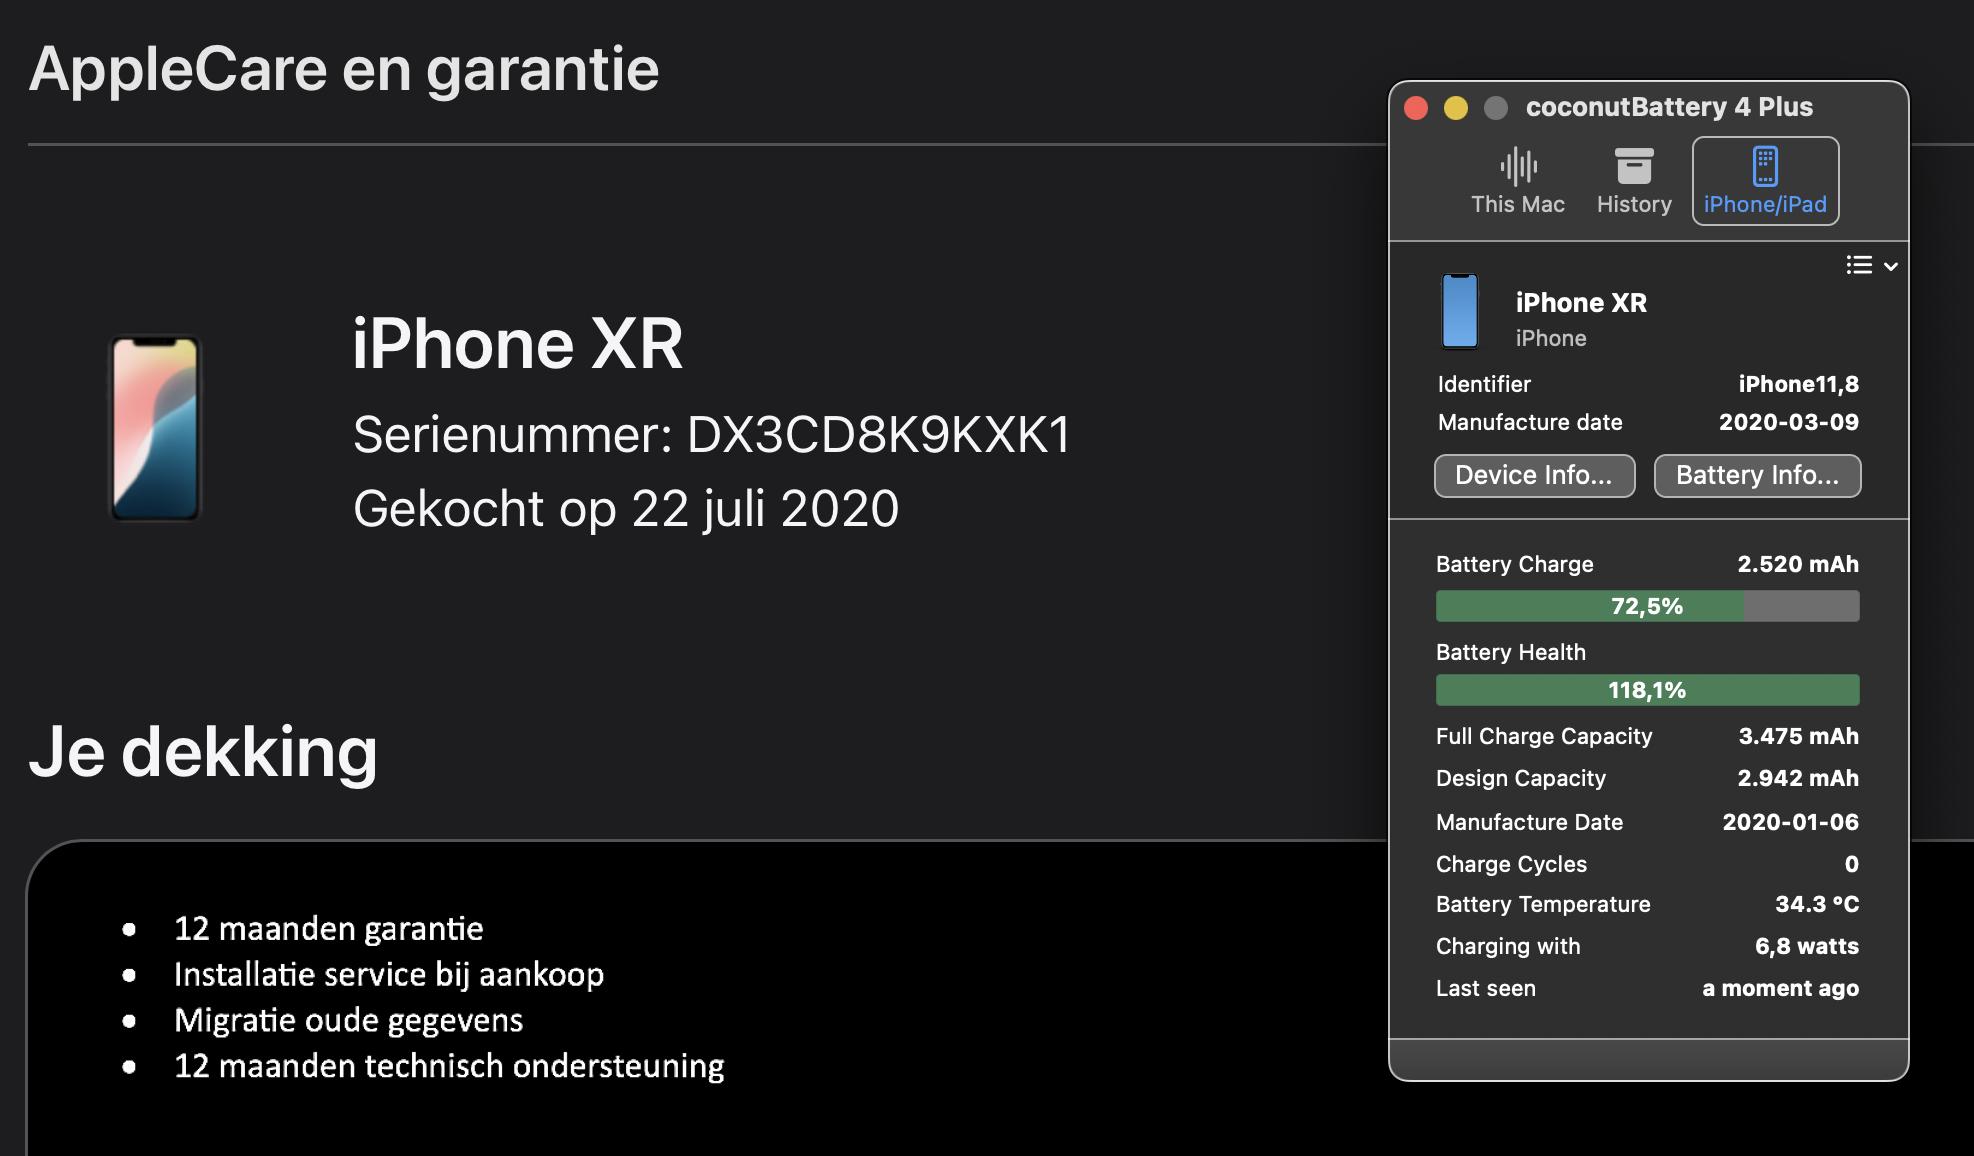Click the Full Charge Capacity 3.475 mAh value
The height and width of the screenshot is (1156, 1974).
point(1798,736)
